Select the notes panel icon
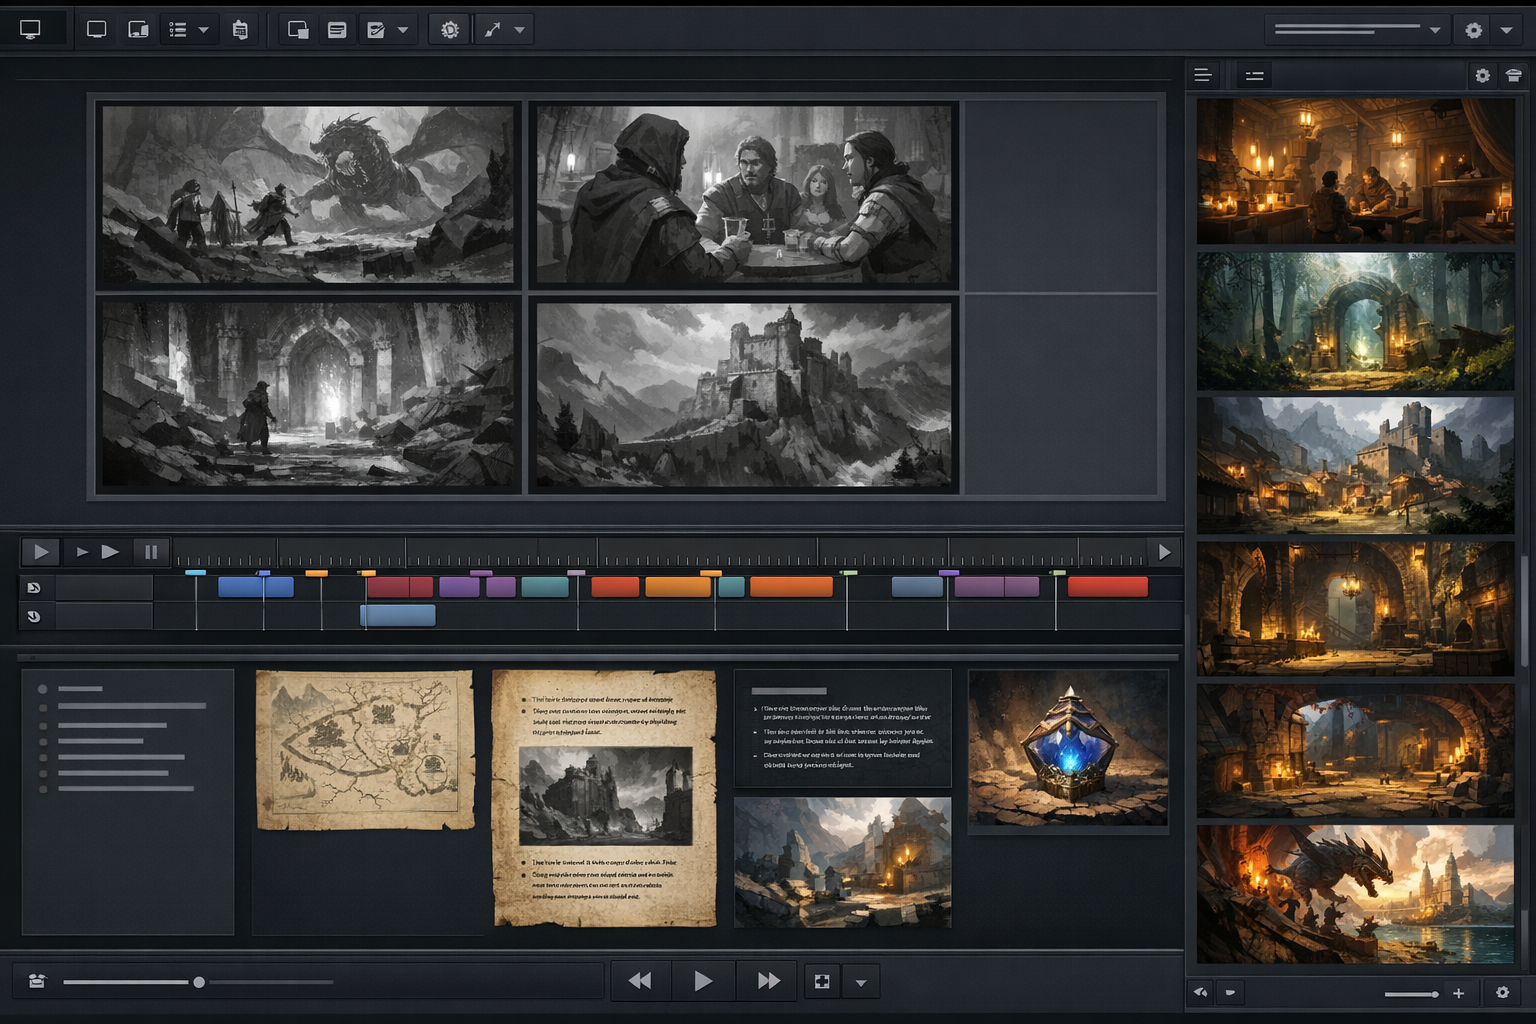This screenshot has width=1536, height=1024. 337,29
